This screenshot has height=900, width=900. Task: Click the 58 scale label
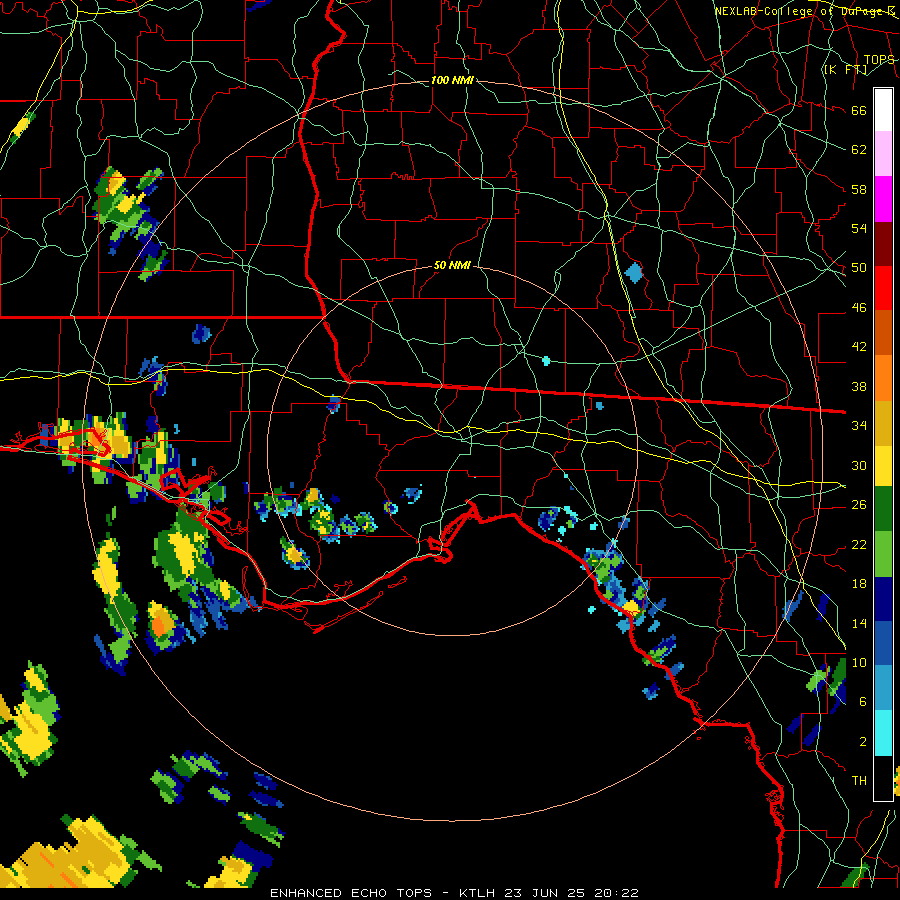point(859,189)
